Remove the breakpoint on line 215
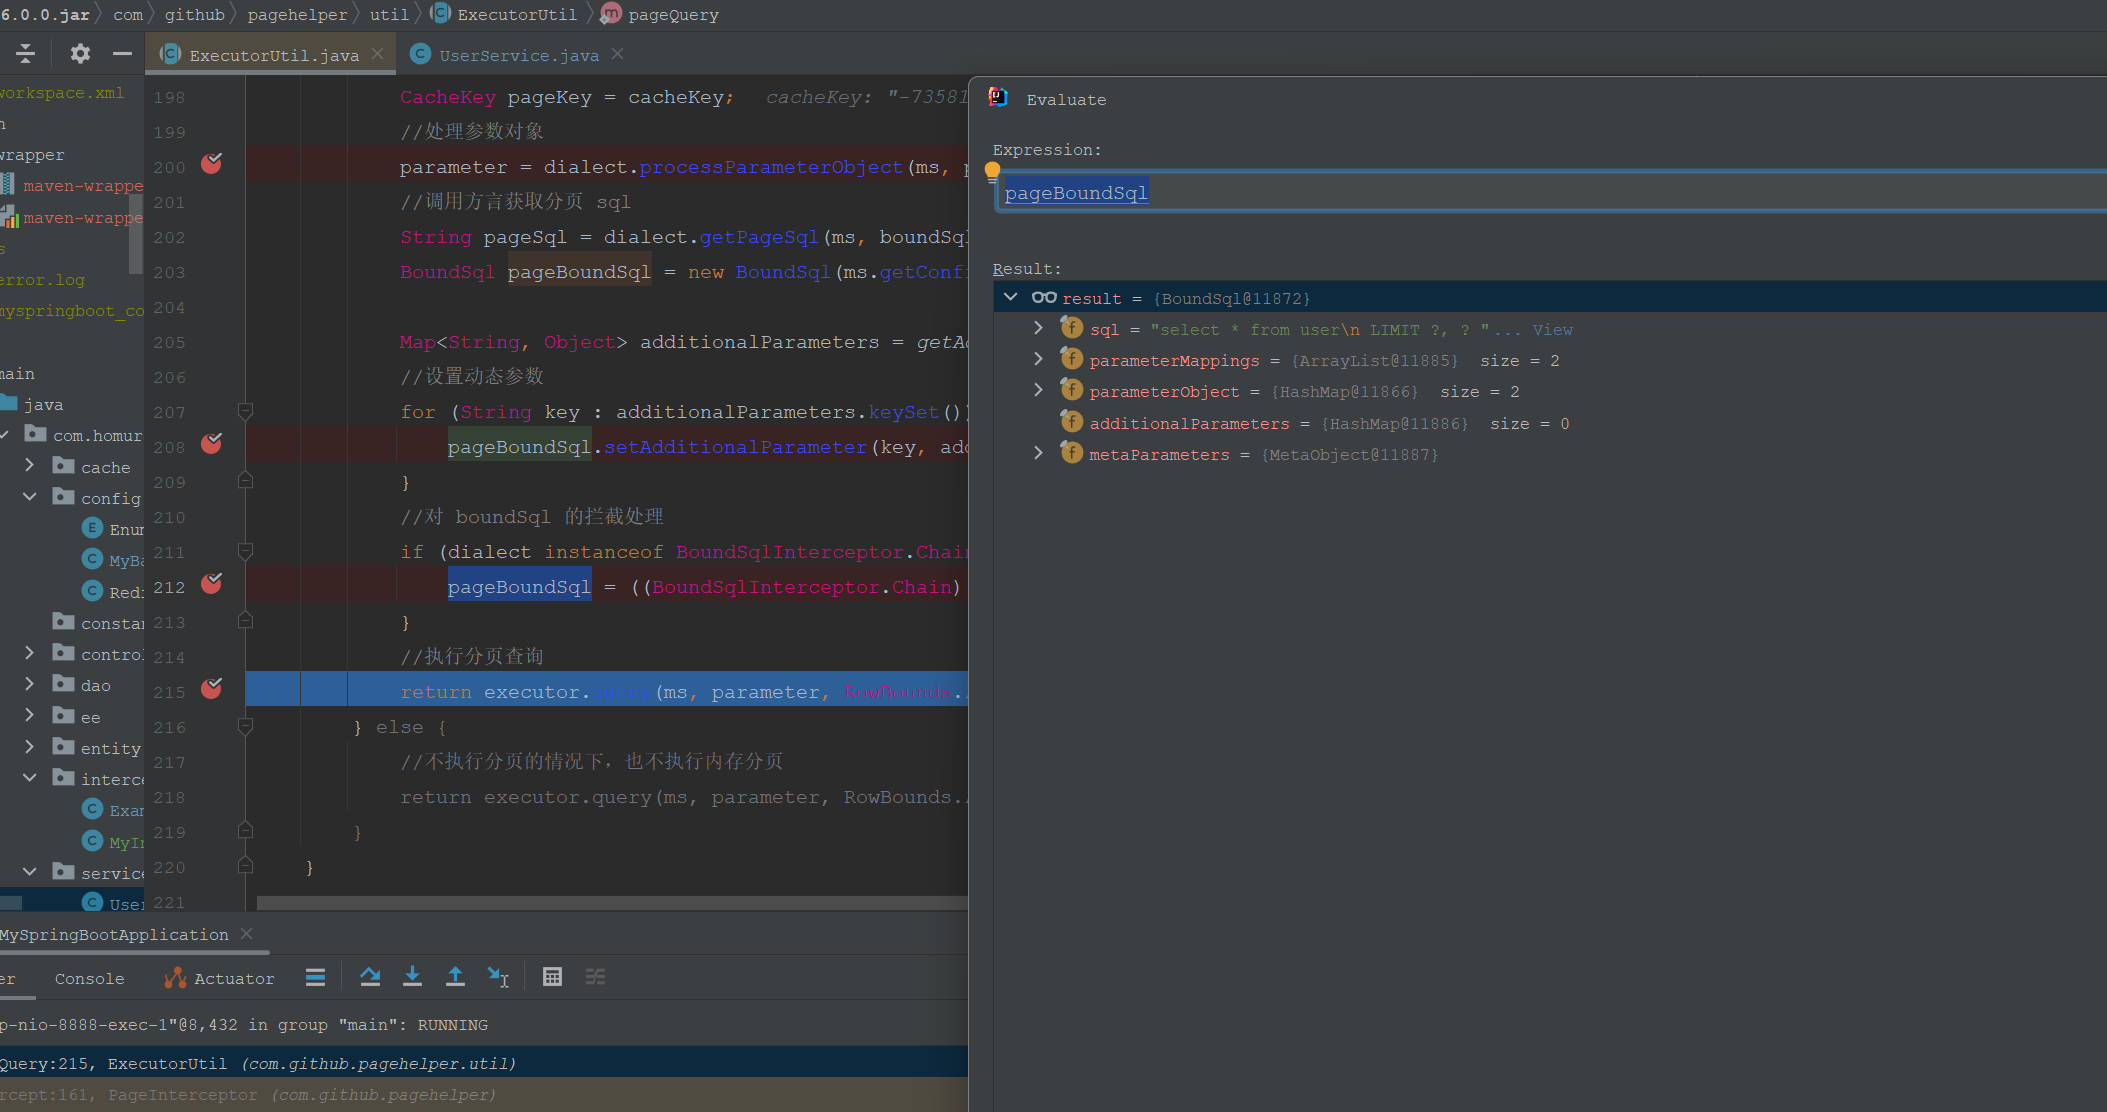The image size is (2107, 1112). coord(211,689)
